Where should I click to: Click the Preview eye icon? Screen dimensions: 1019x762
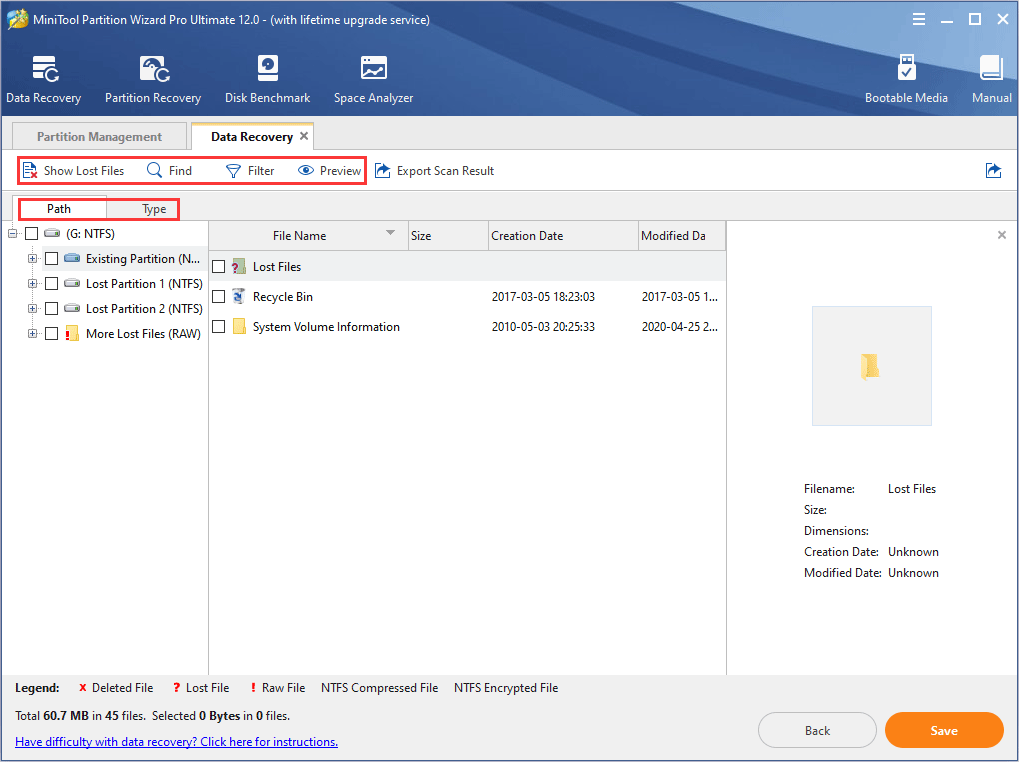coord(305,170)
